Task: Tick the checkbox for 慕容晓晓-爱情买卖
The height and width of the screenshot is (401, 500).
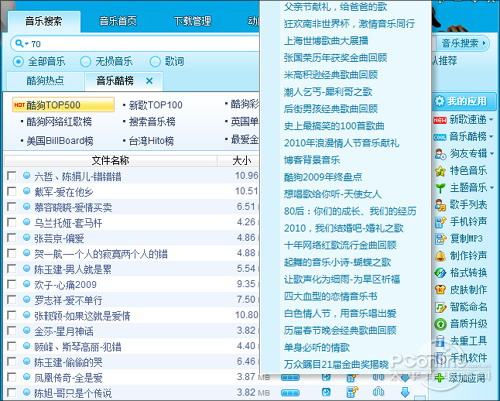Action: (x=12, y=207)
